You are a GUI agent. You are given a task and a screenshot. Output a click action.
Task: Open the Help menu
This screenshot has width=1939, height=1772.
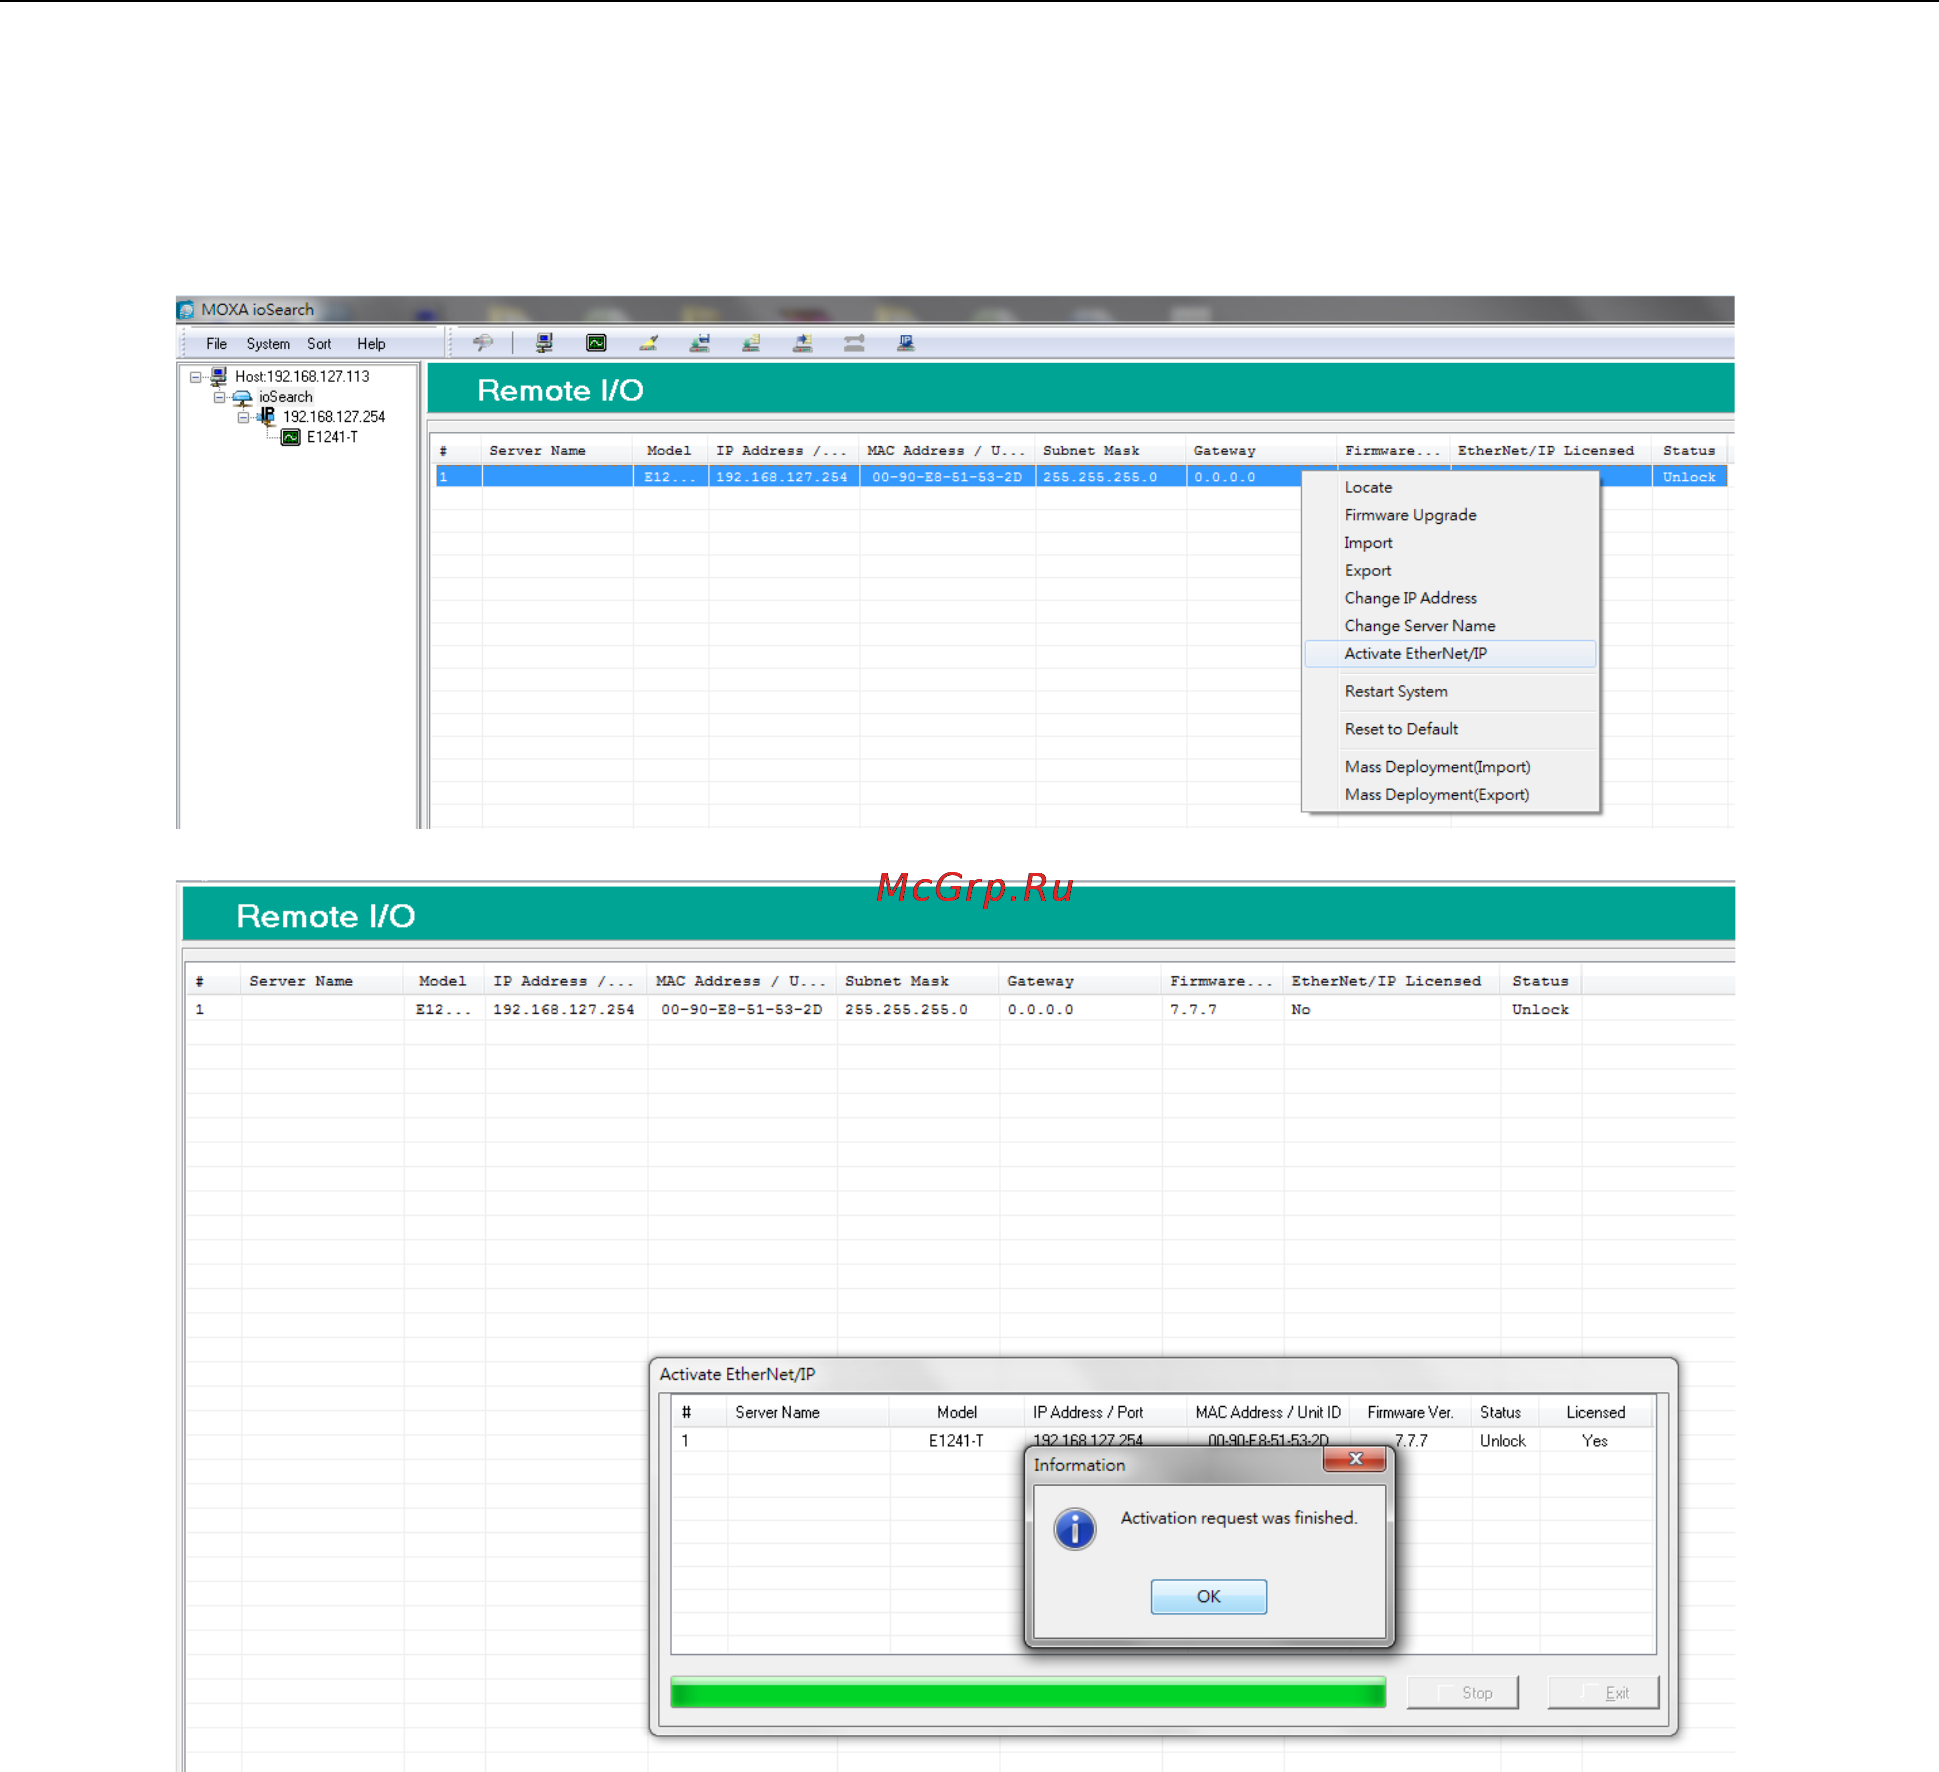point(371,344)
